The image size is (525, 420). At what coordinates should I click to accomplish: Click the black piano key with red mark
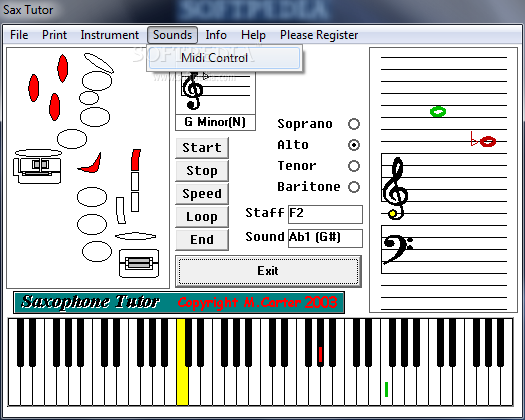point(320,342)
